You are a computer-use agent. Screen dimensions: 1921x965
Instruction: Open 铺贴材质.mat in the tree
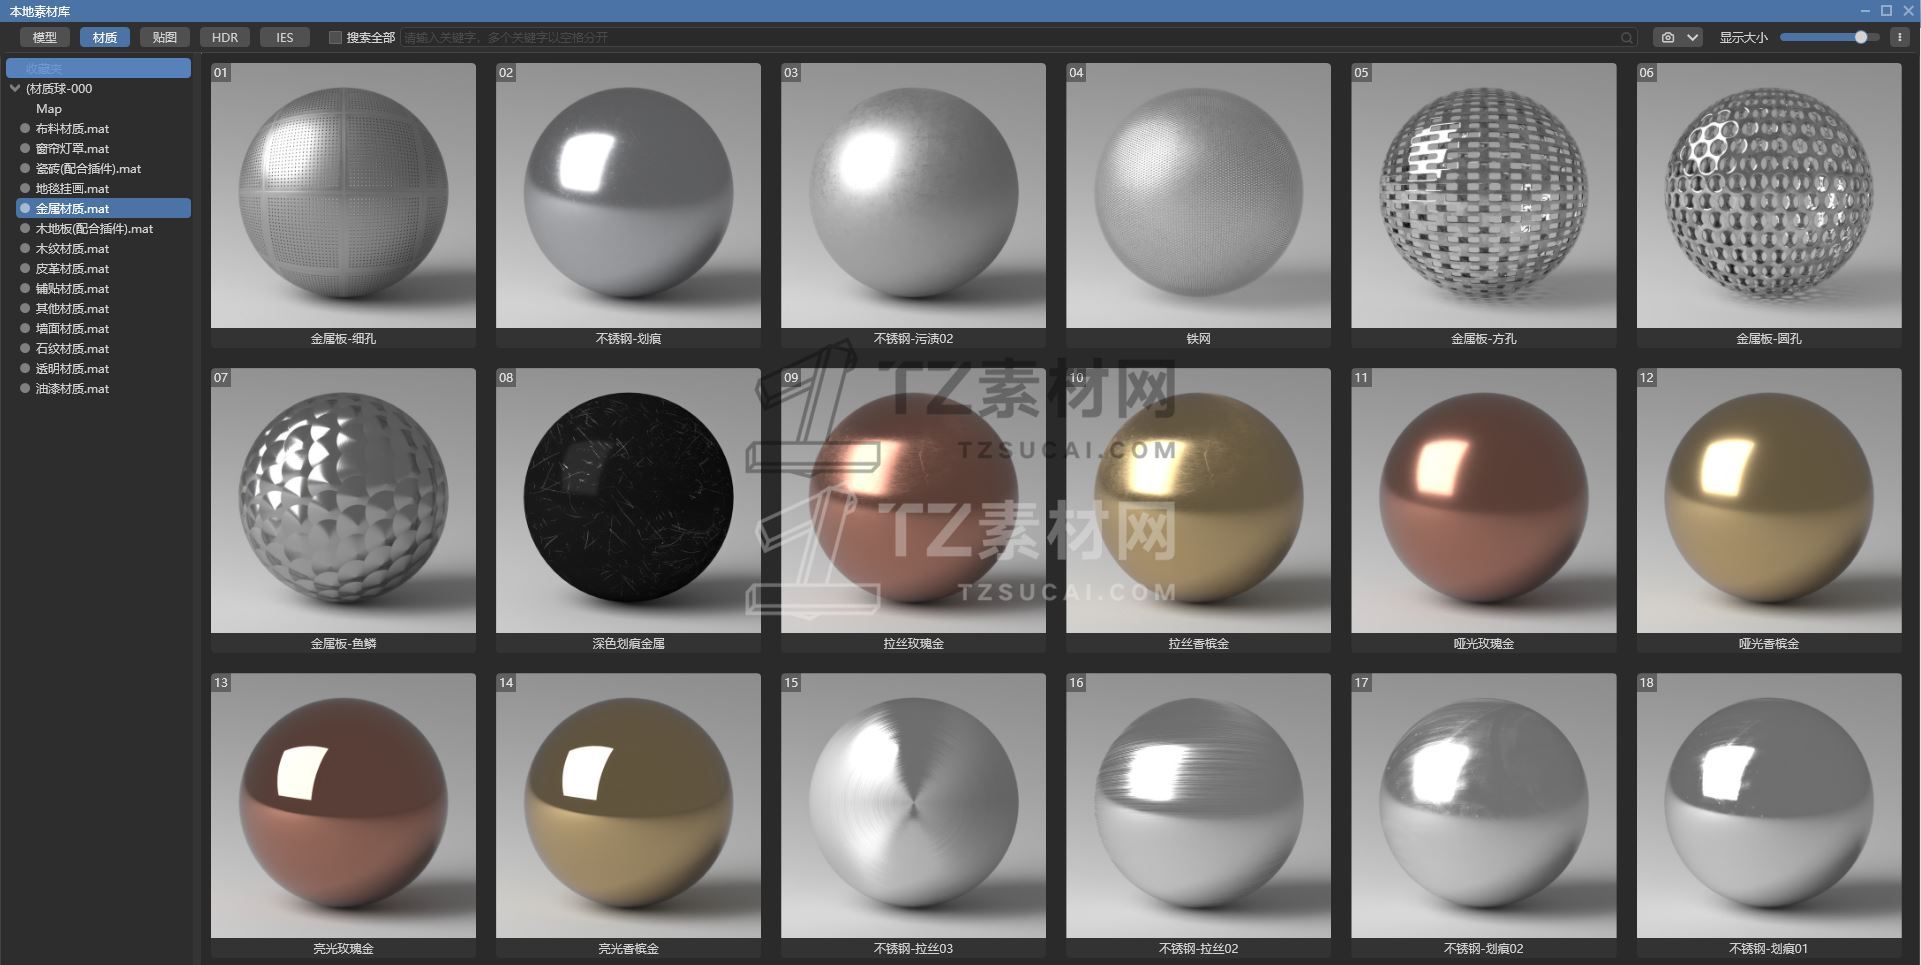(x=72, y=288)
